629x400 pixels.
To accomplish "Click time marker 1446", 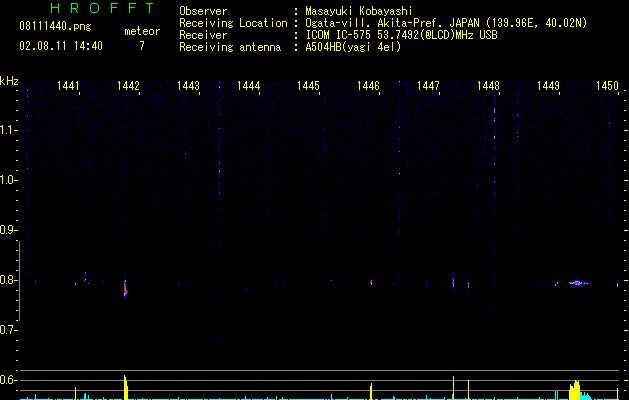I will pyautogui.click(x=368, y=86).
